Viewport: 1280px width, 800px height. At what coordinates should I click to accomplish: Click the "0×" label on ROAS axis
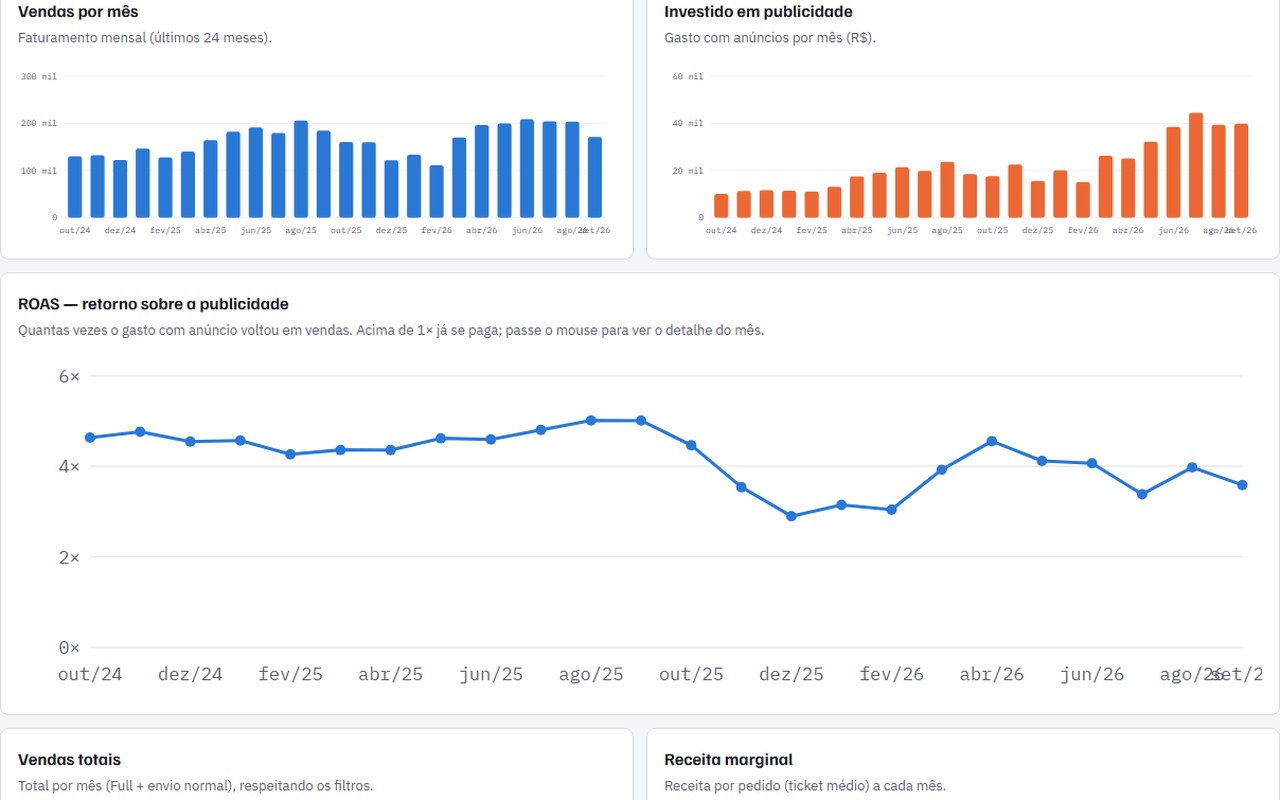(x=69, y=647)
